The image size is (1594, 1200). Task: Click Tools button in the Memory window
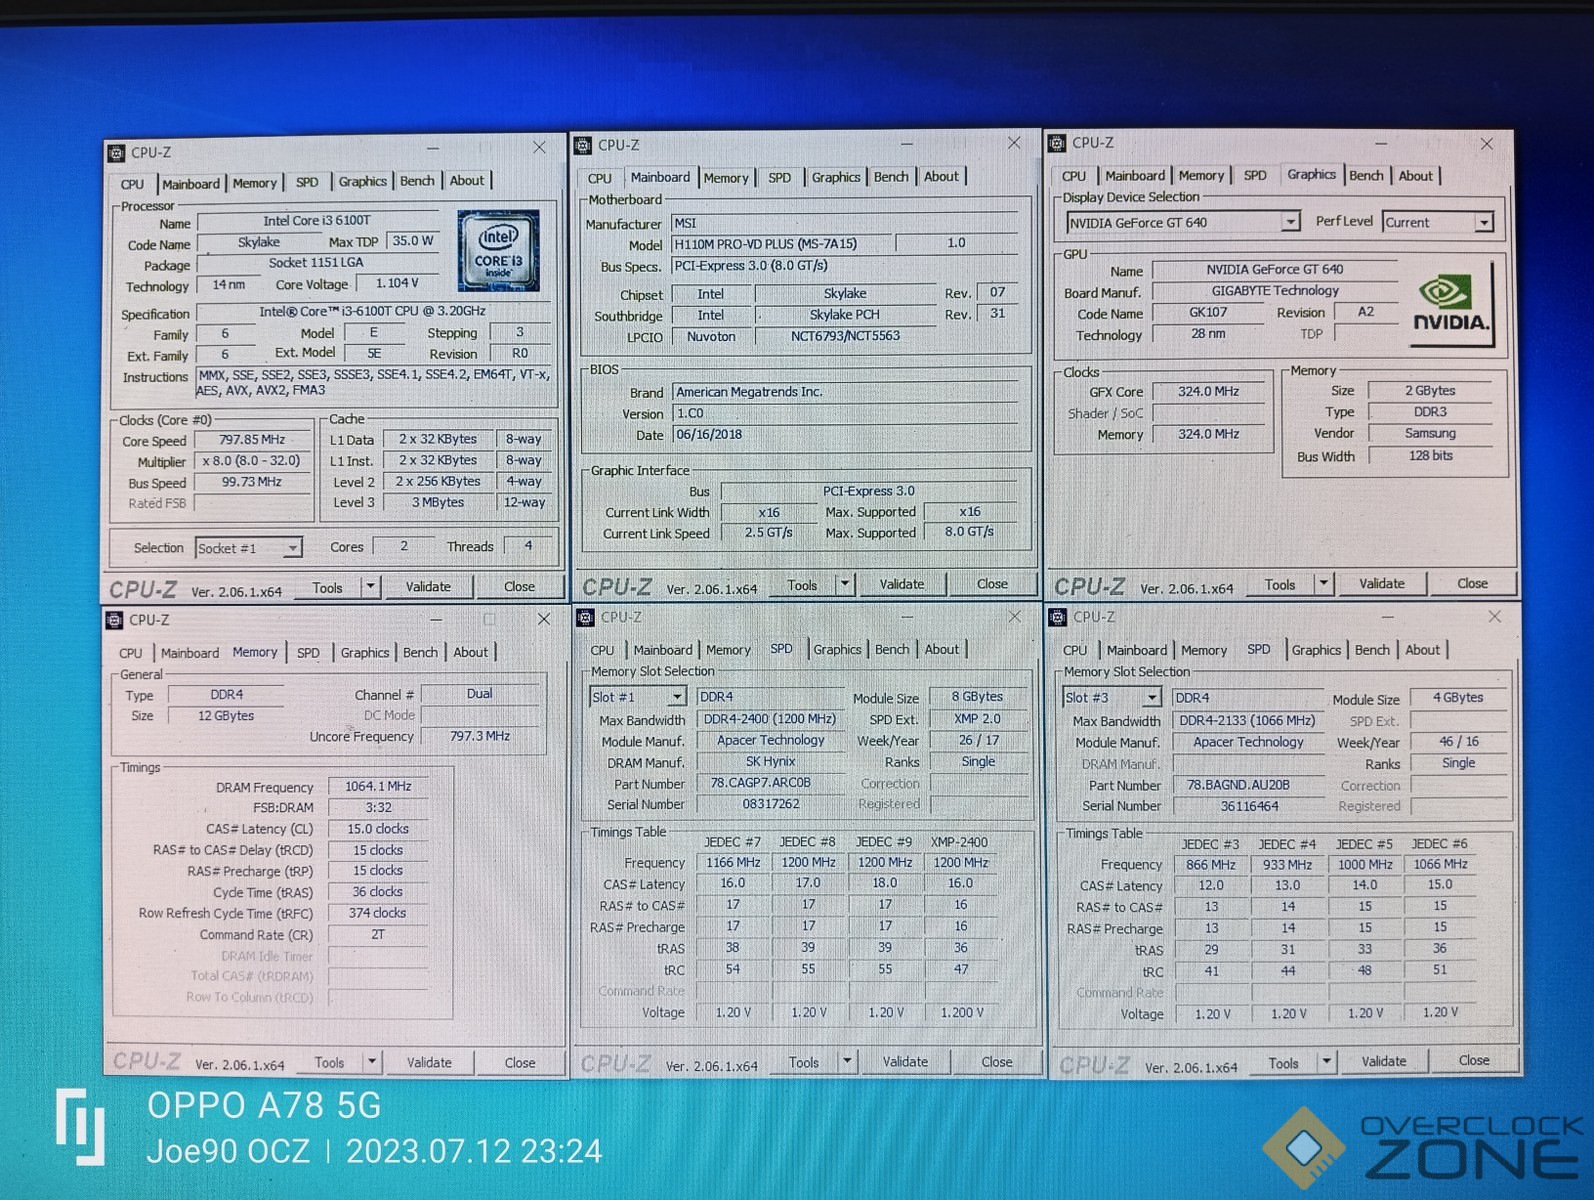(329, 1062)
